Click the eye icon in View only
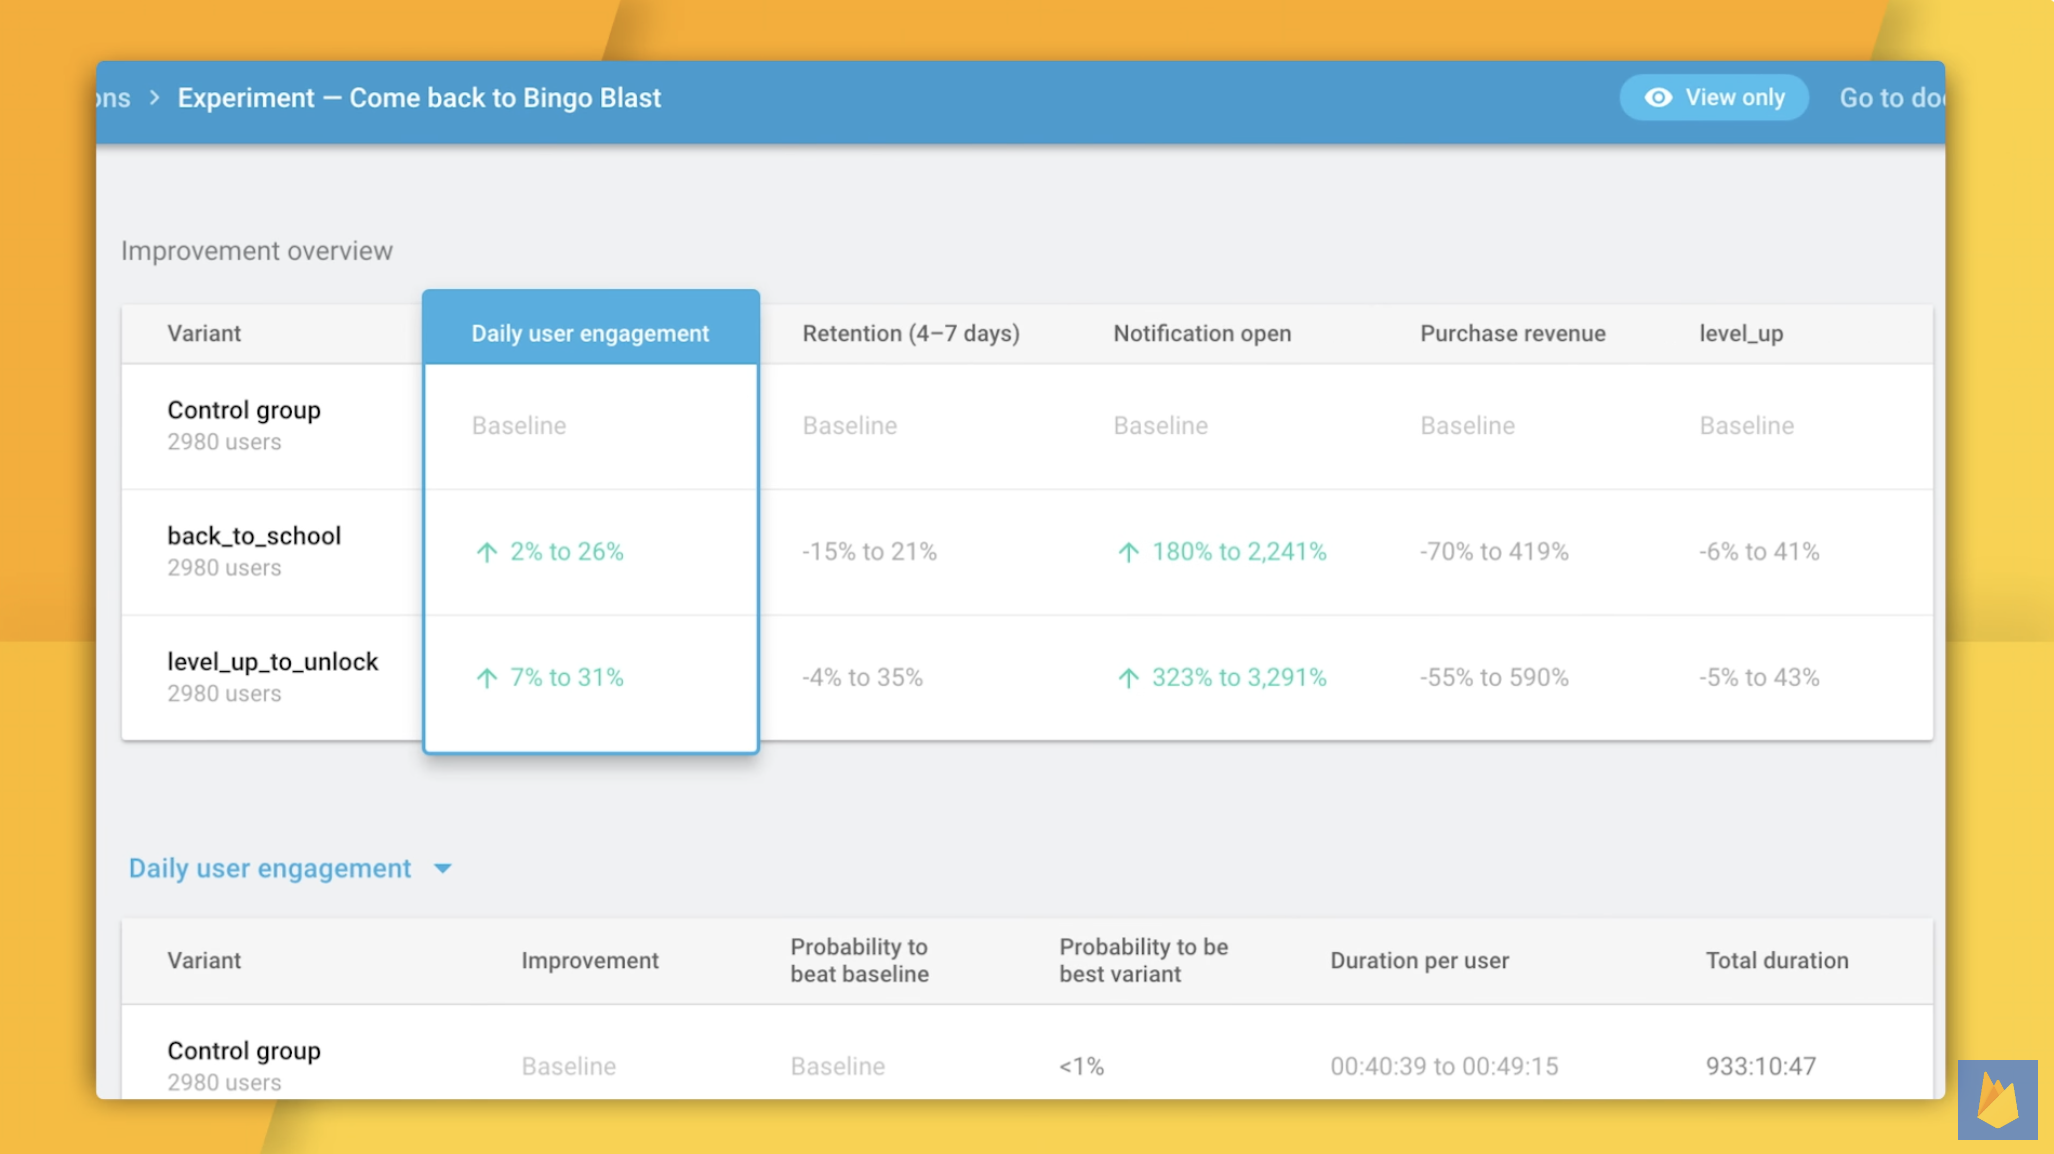 click(1658, 97)
